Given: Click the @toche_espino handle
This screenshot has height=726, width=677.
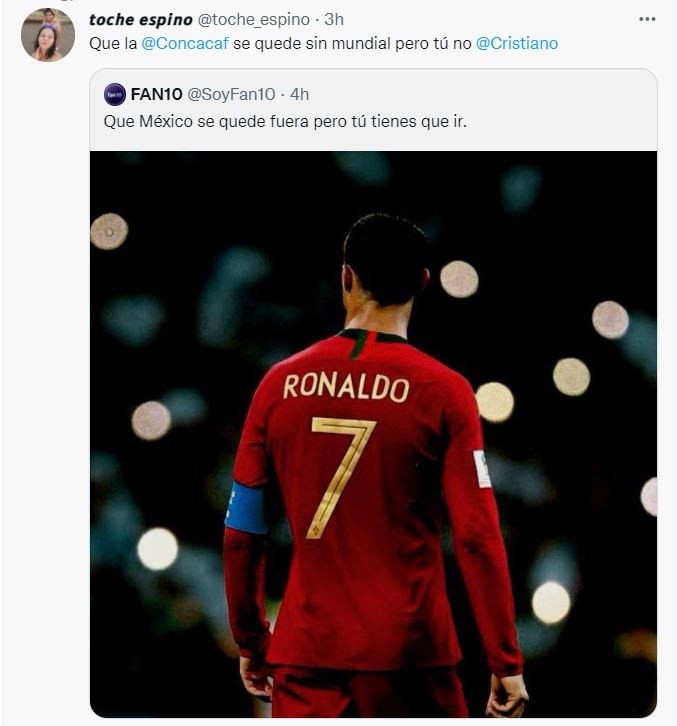Looking at the screenshot, I should pyautogui.click(x=254, y=20).
